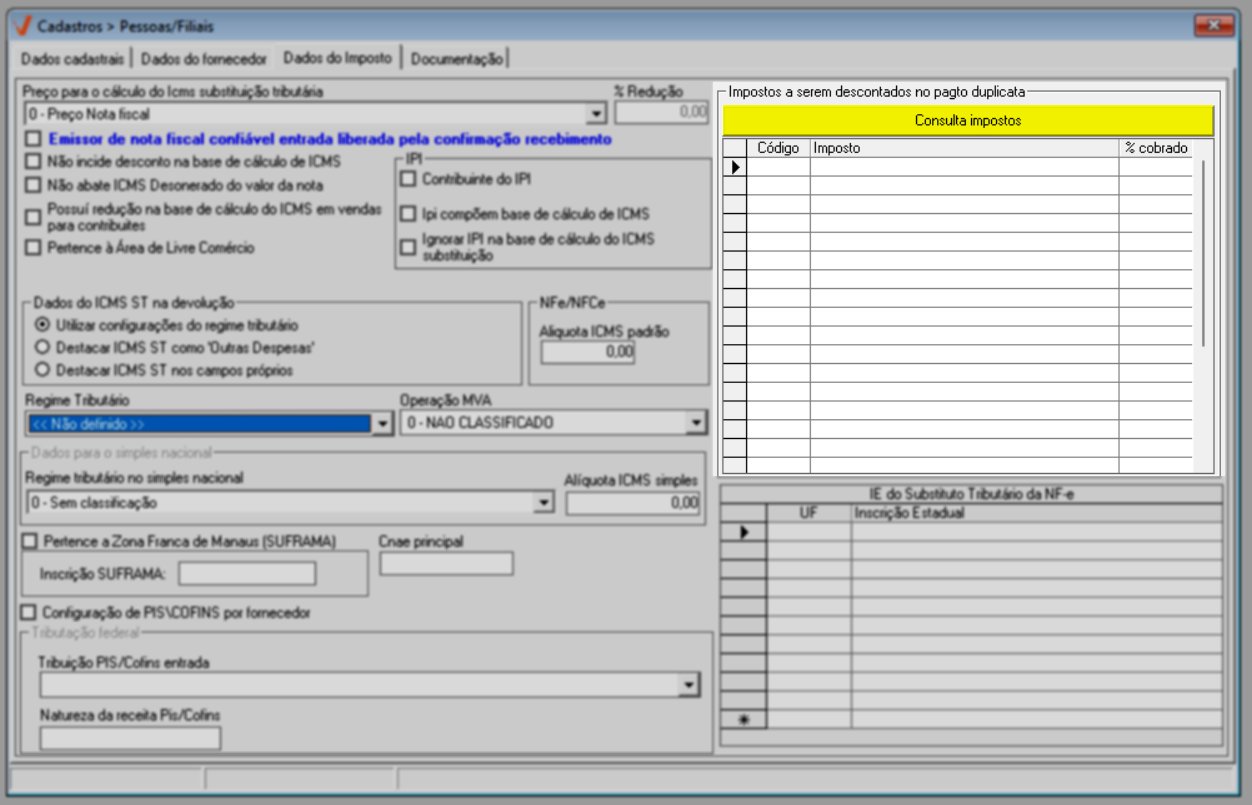Viewport: 1252px width, 805px height.
Task: Click row pointer arrow in IE Substituto grid
Action: coord(743,533)
